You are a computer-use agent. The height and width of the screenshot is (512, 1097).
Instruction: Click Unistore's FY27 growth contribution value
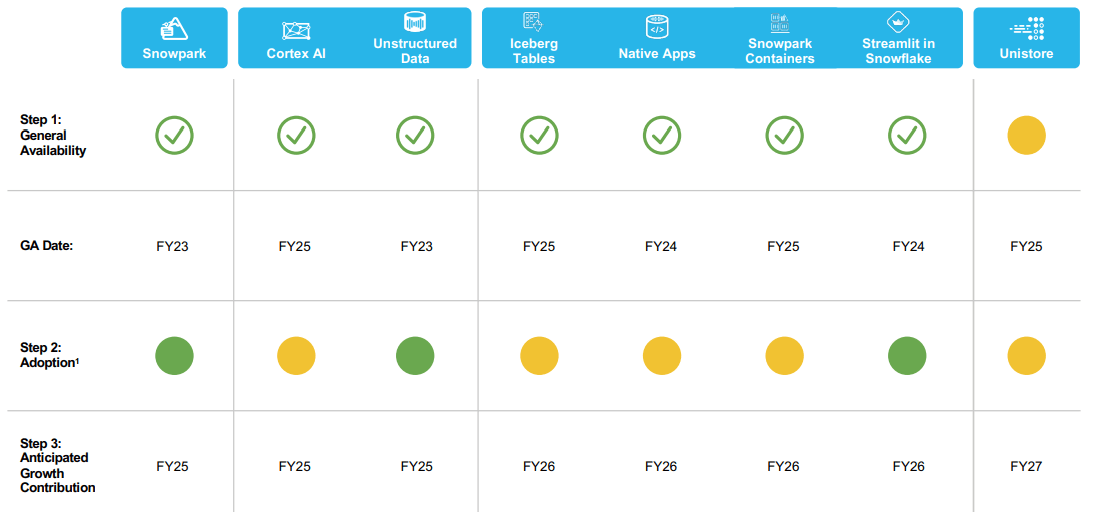[1026, 466]
